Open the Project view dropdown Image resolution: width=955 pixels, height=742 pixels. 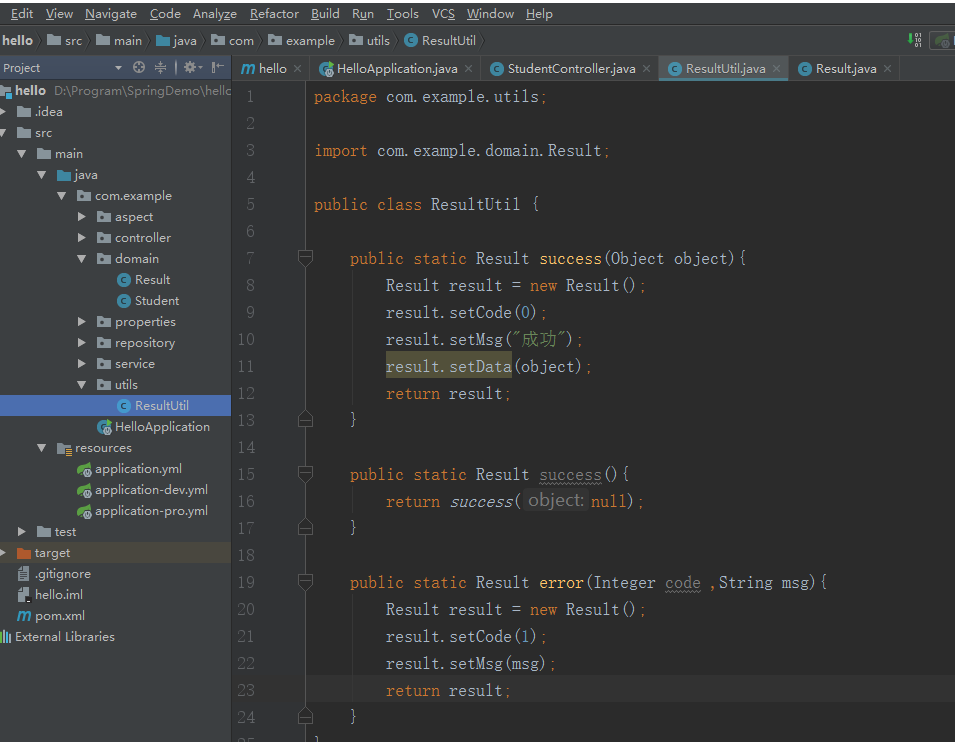point(118,68)
